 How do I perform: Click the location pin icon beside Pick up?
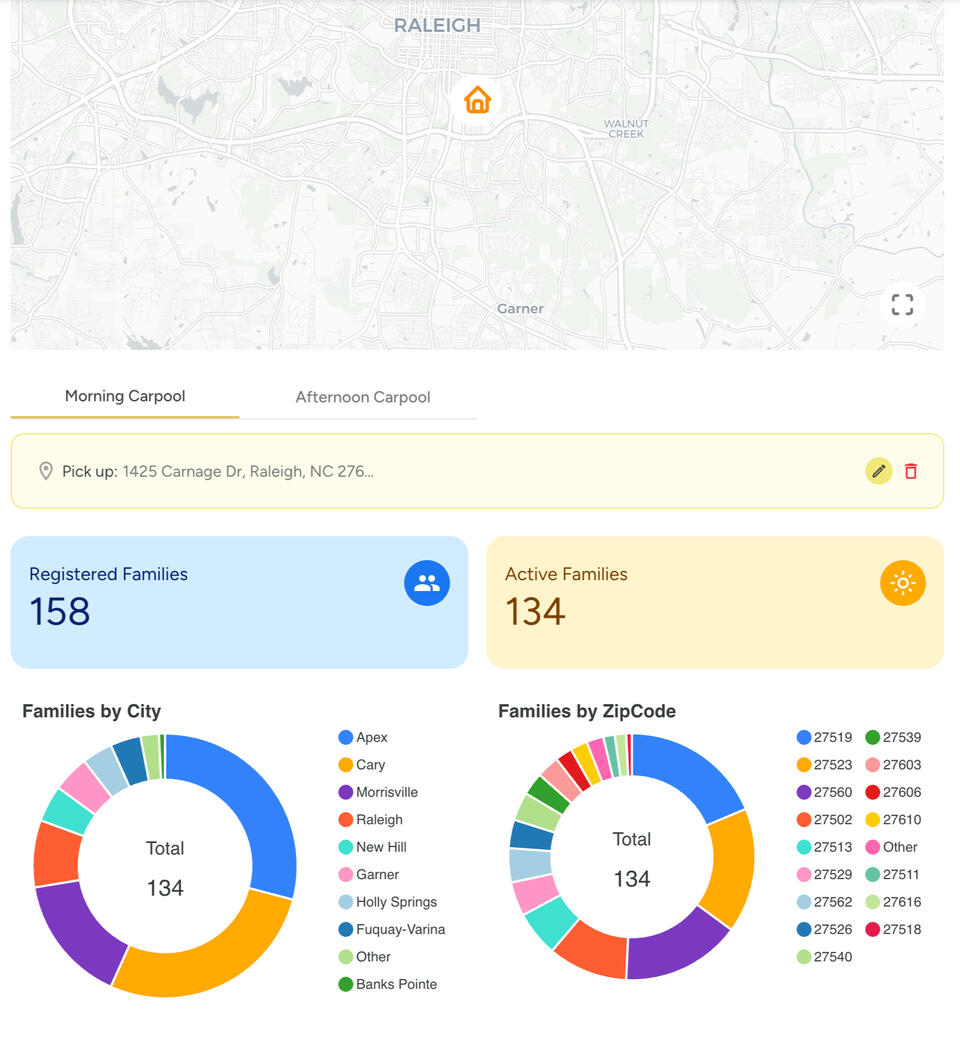pos(46,471)
